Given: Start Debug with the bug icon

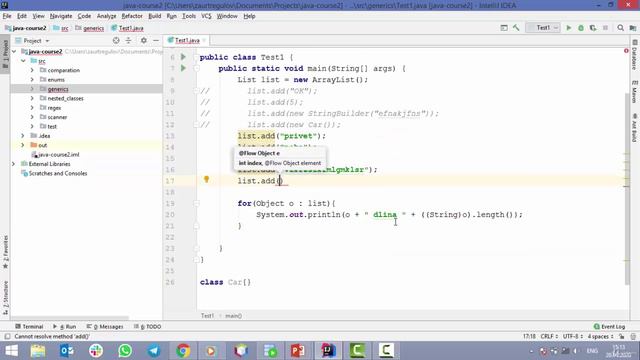Looking at the screenshot, I should tap(581, 28).
